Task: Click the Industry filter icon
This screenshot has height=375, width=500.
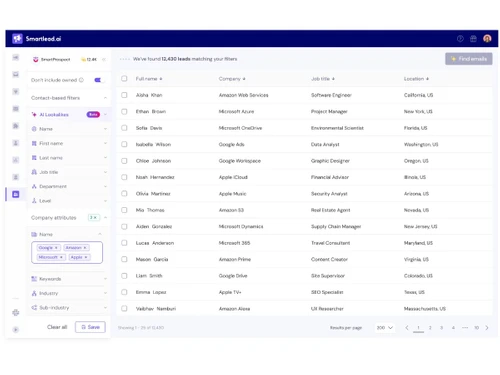Action: [34, 293]
